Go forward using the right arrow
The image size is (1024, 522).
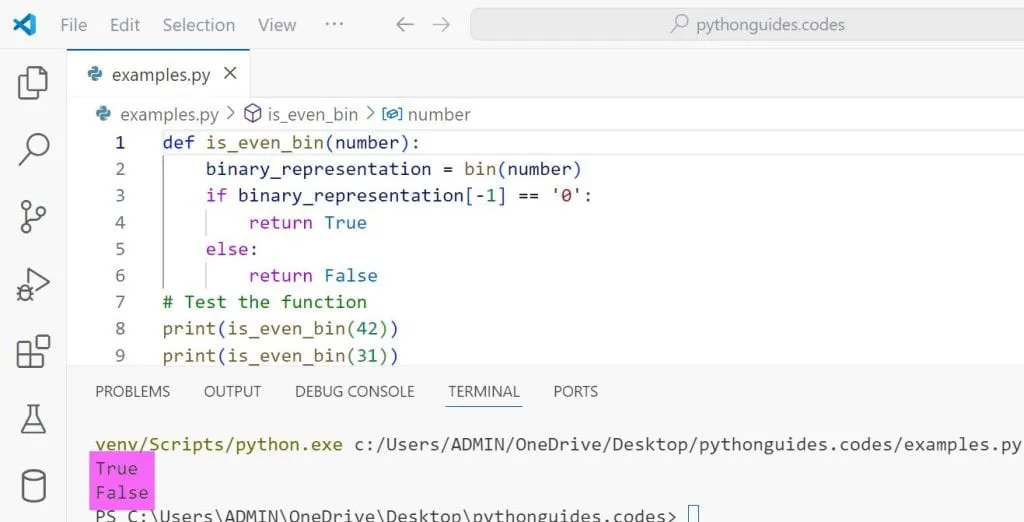point(441,25)
